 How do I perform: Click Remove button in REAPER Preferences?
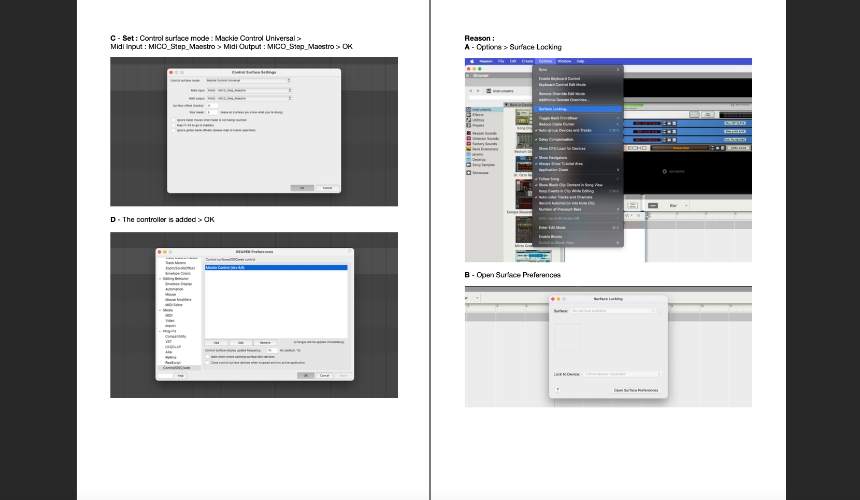265,343
